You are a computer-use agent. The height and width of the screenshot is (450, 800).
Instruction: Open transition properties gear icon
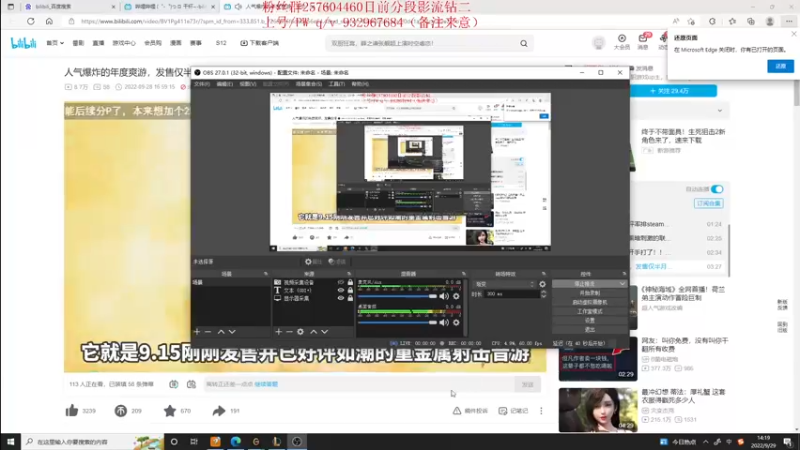[542, 284]
